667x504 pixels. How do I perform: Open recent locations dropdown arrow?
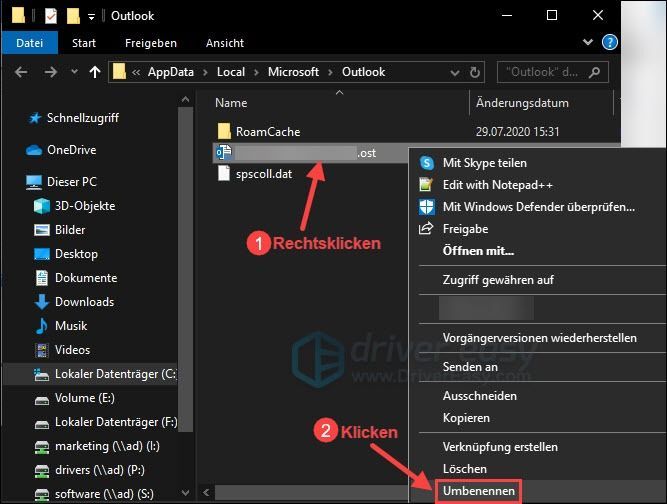[x=74, y=72]
